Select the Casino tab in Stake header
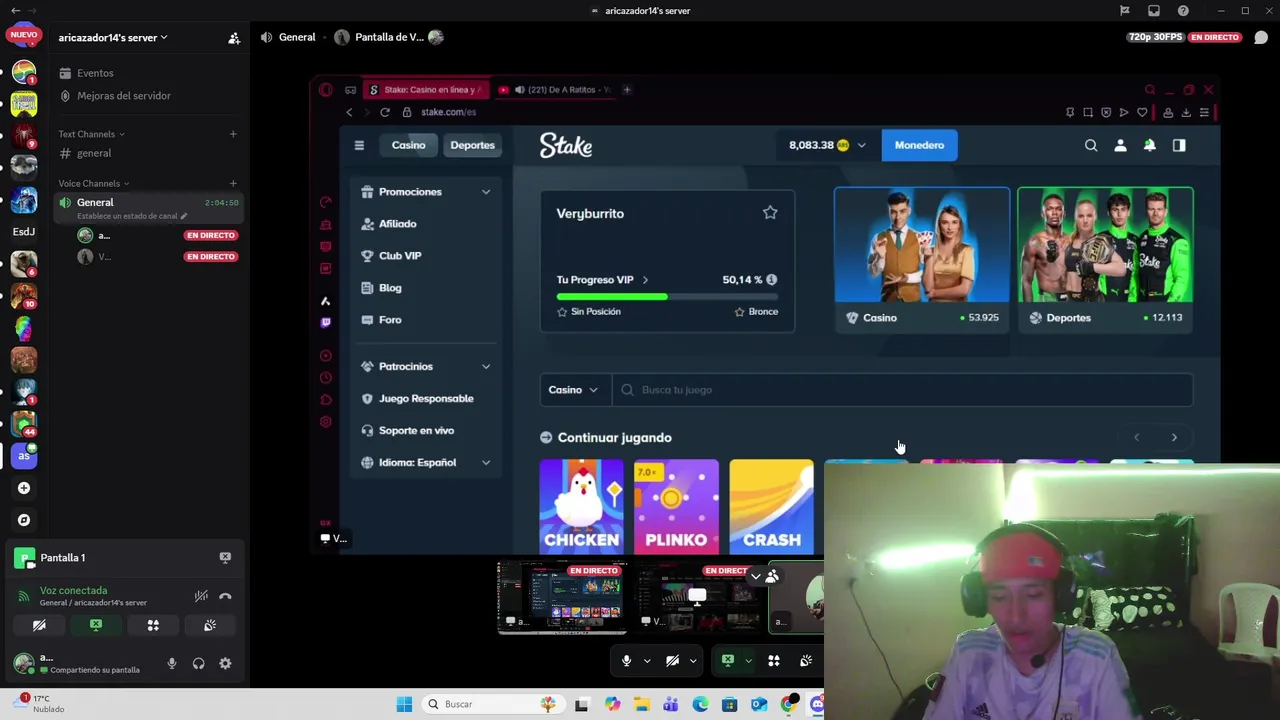The image size is (1280, 720). click(408, 145)
